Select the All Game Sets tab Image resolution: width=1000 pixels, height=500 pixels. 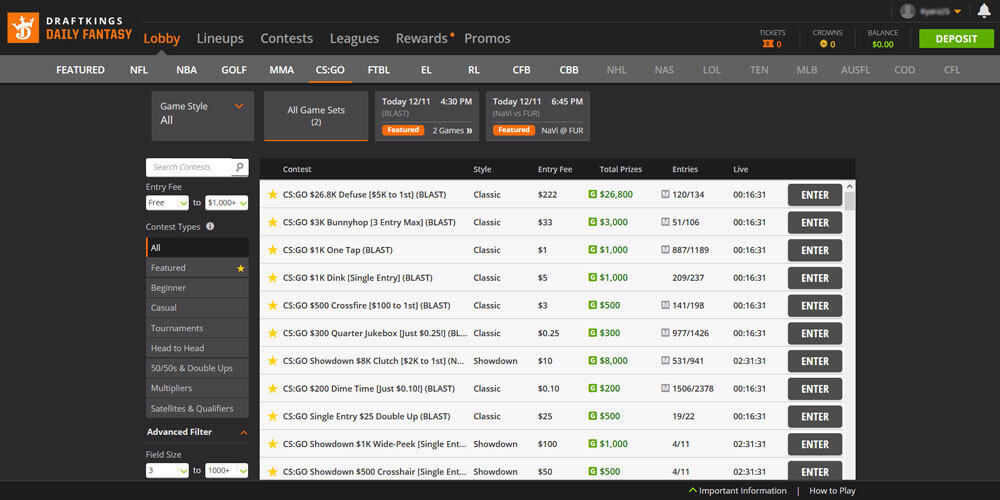316,116
